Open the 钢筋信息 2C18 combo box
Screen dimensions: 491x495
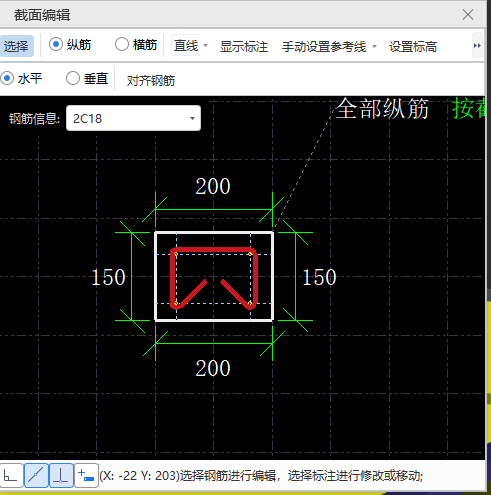133,118
